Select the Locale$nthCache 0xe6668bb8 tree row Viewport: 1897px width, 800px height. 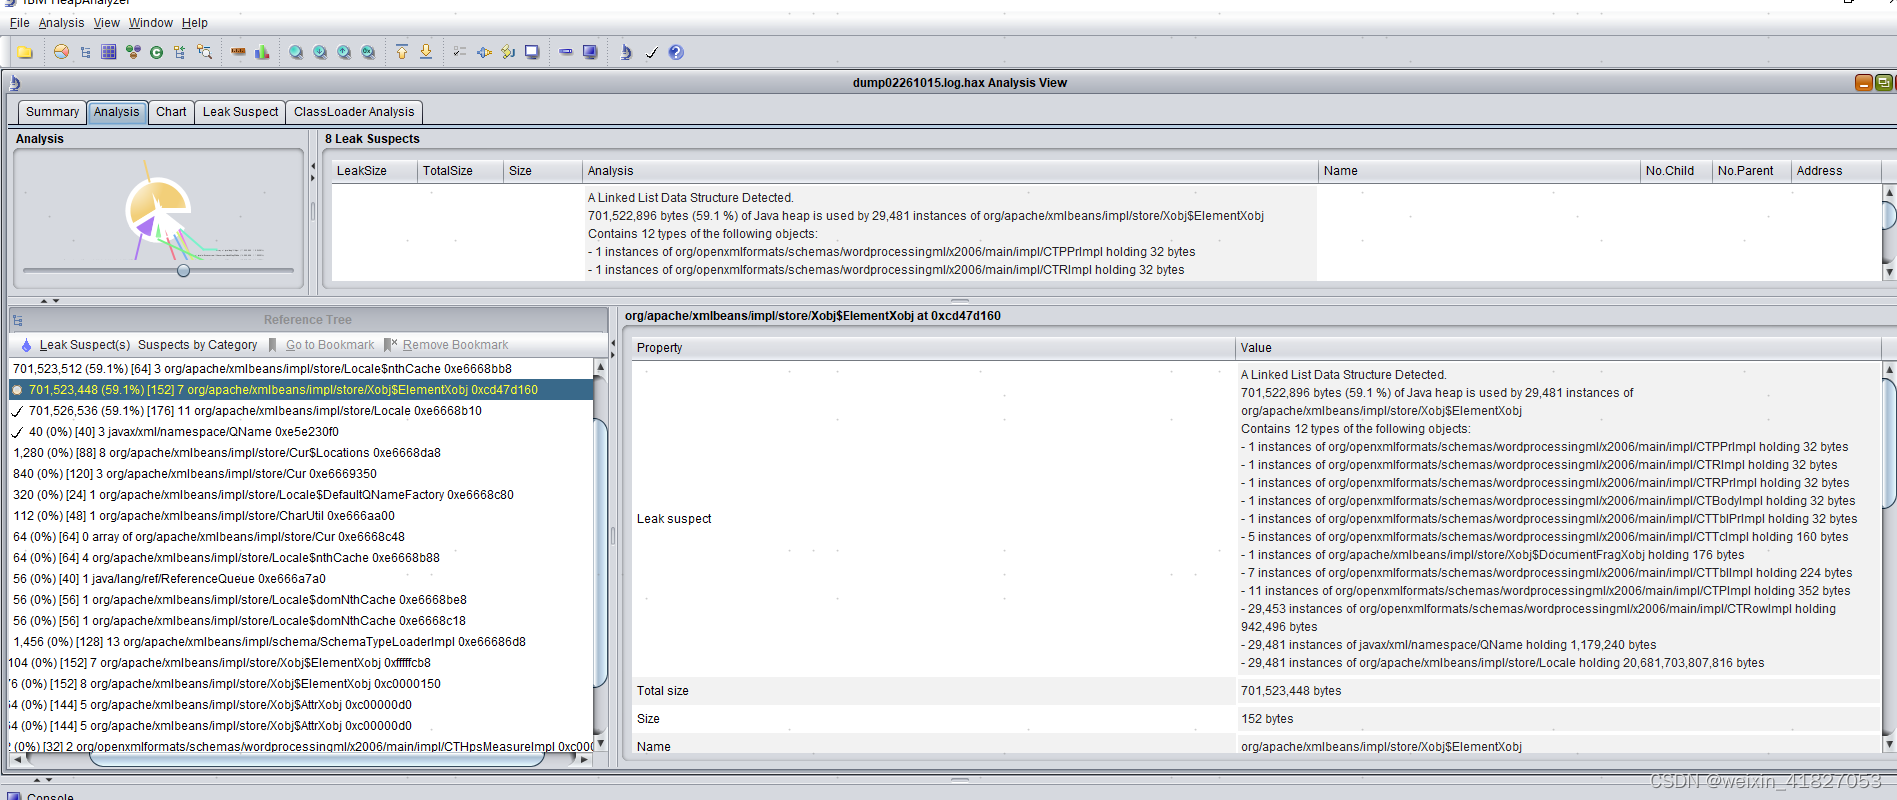click(301, 369)
